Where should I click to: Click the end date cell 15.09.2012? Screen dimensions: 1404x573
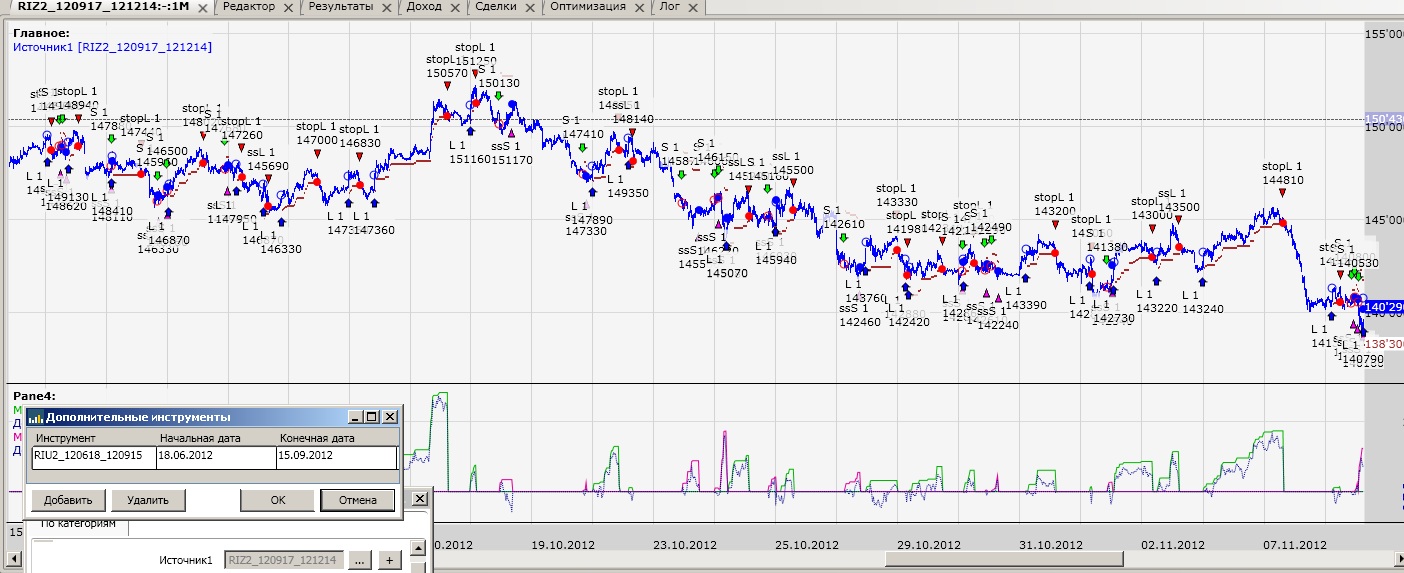(335, 455)
